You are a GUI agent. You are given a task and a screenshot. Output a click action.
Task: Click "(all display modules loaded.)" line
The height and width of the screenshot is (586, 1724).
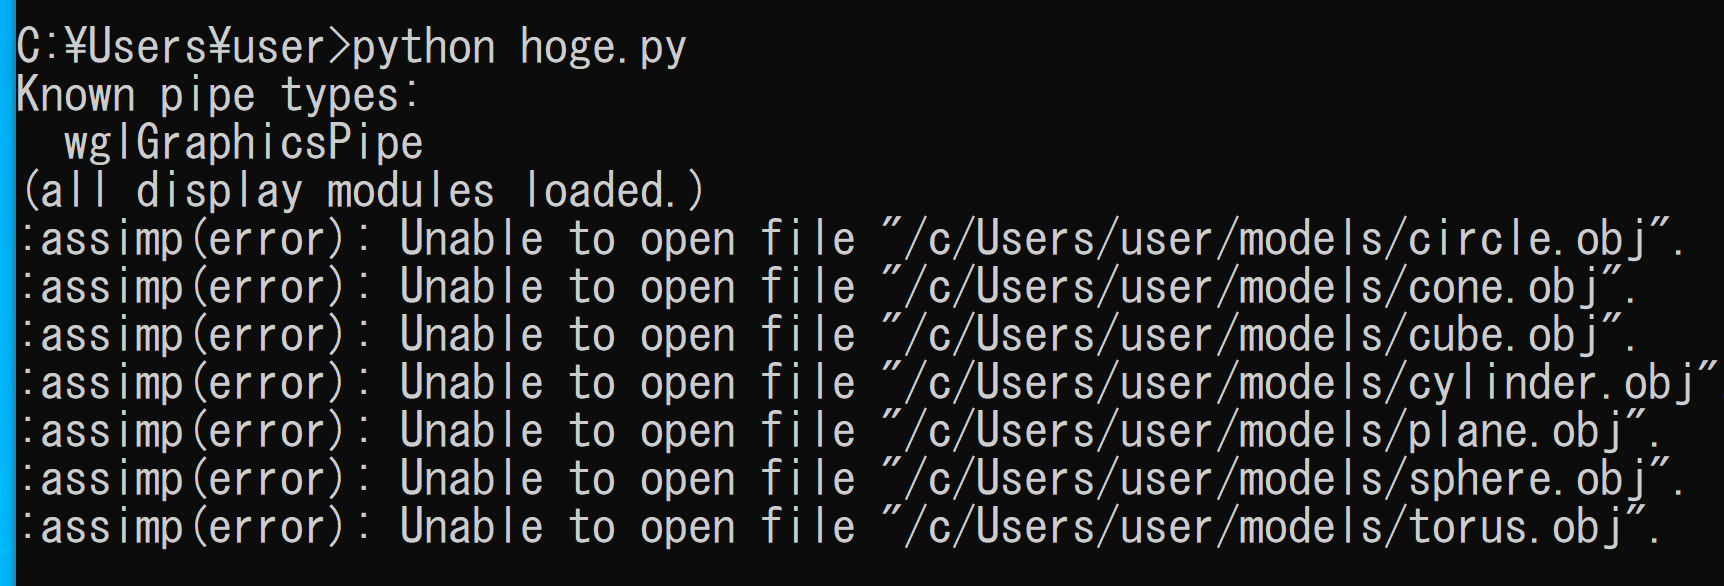click(x=361, y=192)
